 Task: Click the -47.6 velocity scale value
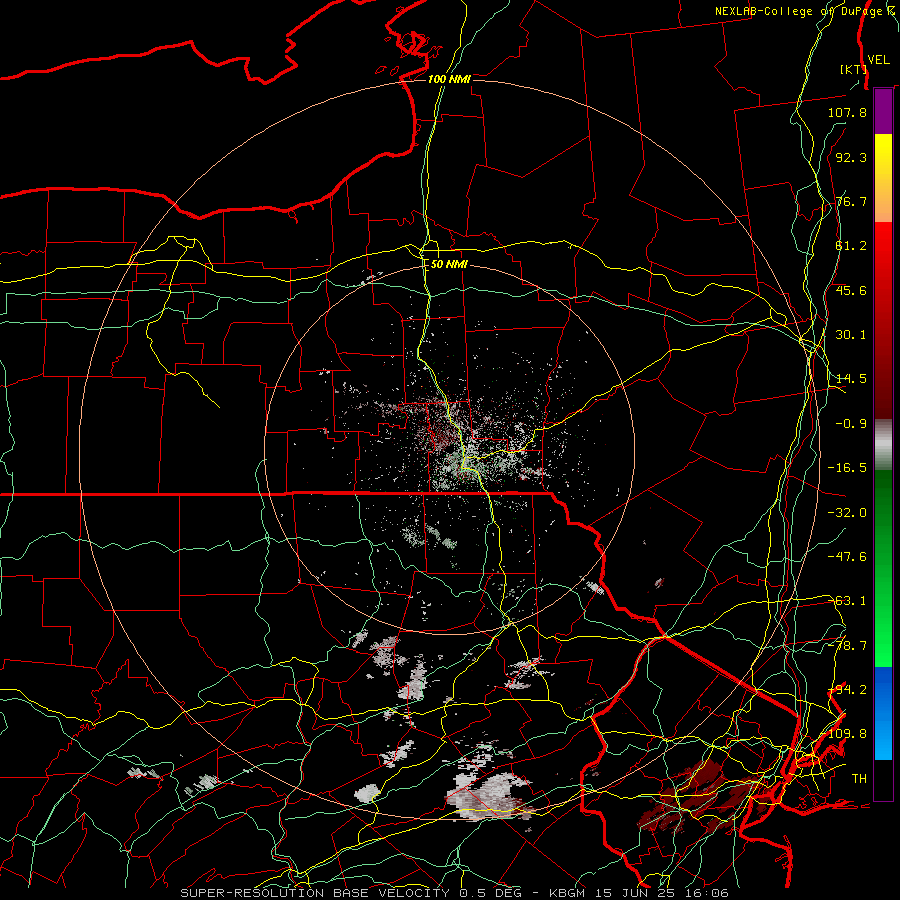[847, 557]
